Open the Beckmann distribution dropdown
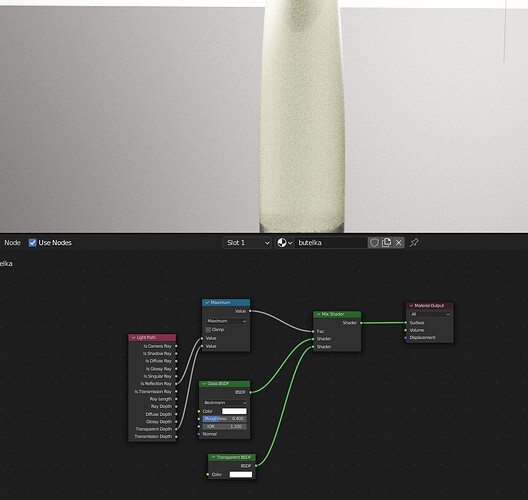The width and height of the screenshot is (528, 500). 225,403
